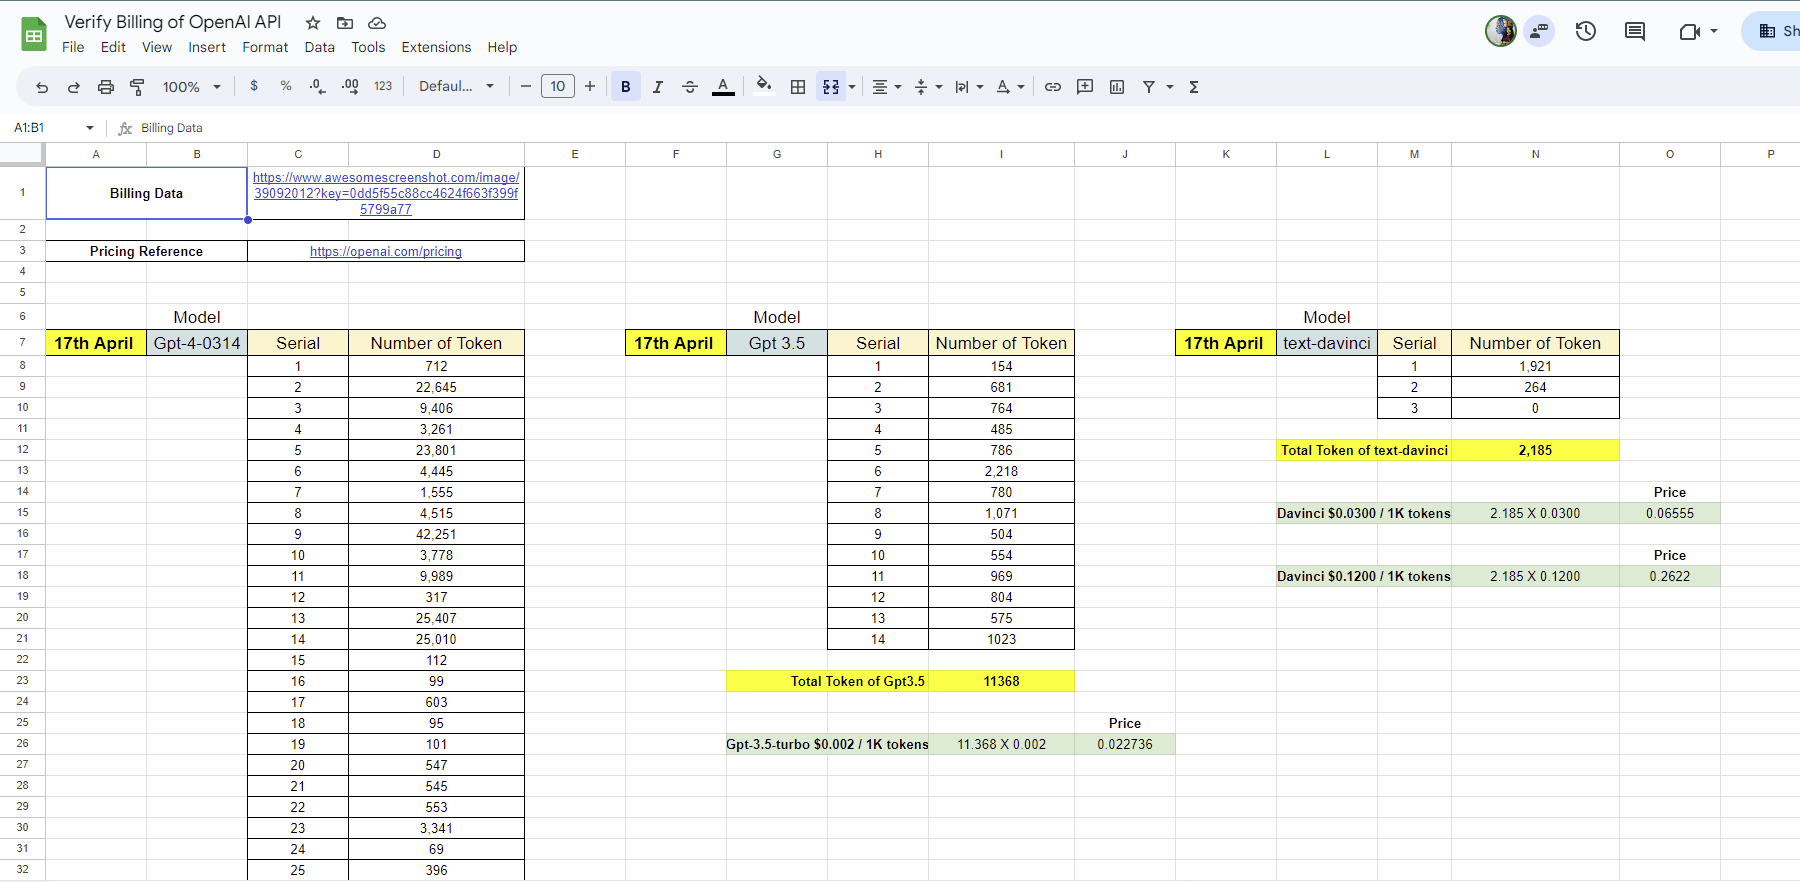
Task: Select the Paint format tool
Action: pos(137,87)
